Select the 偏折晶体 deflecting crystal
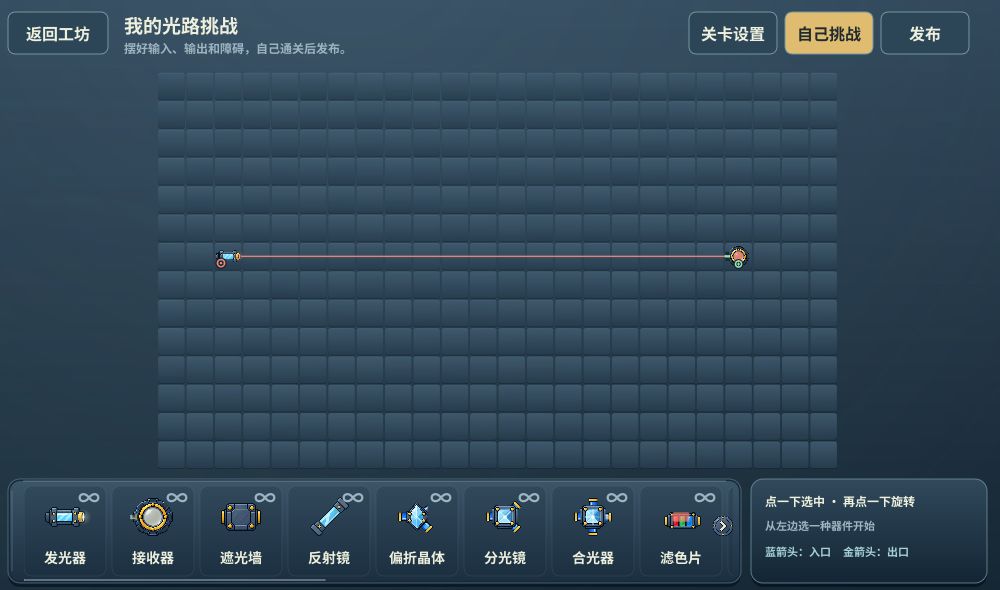This screenshot has width=1000, height=590. (416, 531)
